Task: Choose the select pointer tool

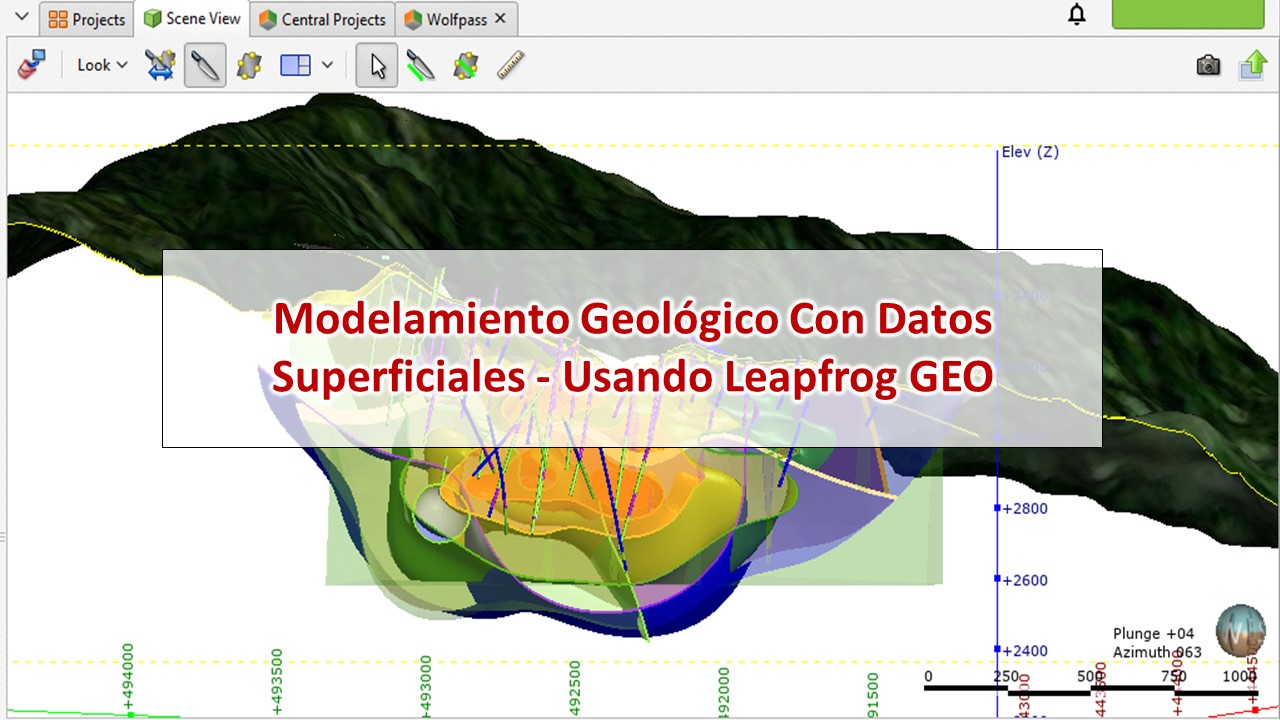Action: (x=377, y=66)
